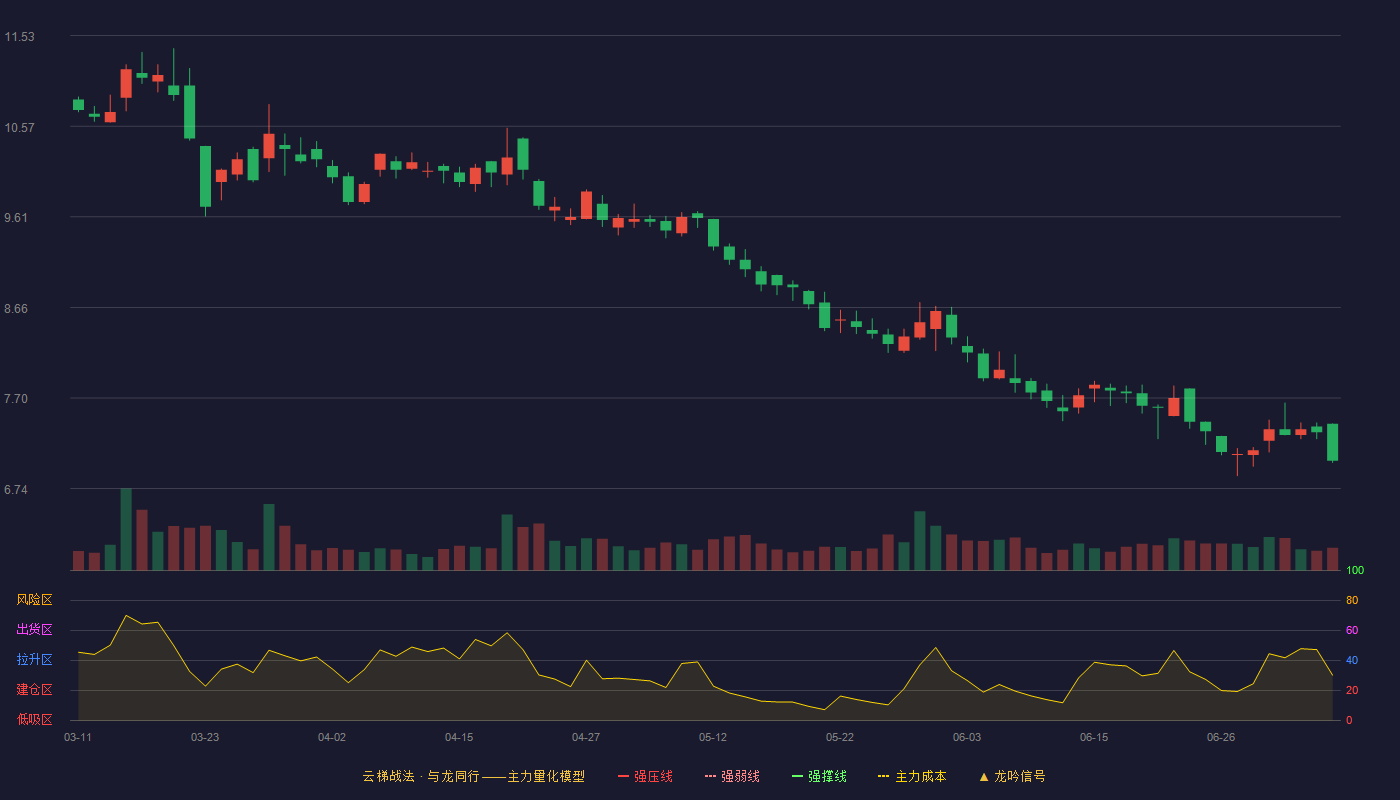Select the 出货区 zone label

pyautogui.click(x=34, y=630)
